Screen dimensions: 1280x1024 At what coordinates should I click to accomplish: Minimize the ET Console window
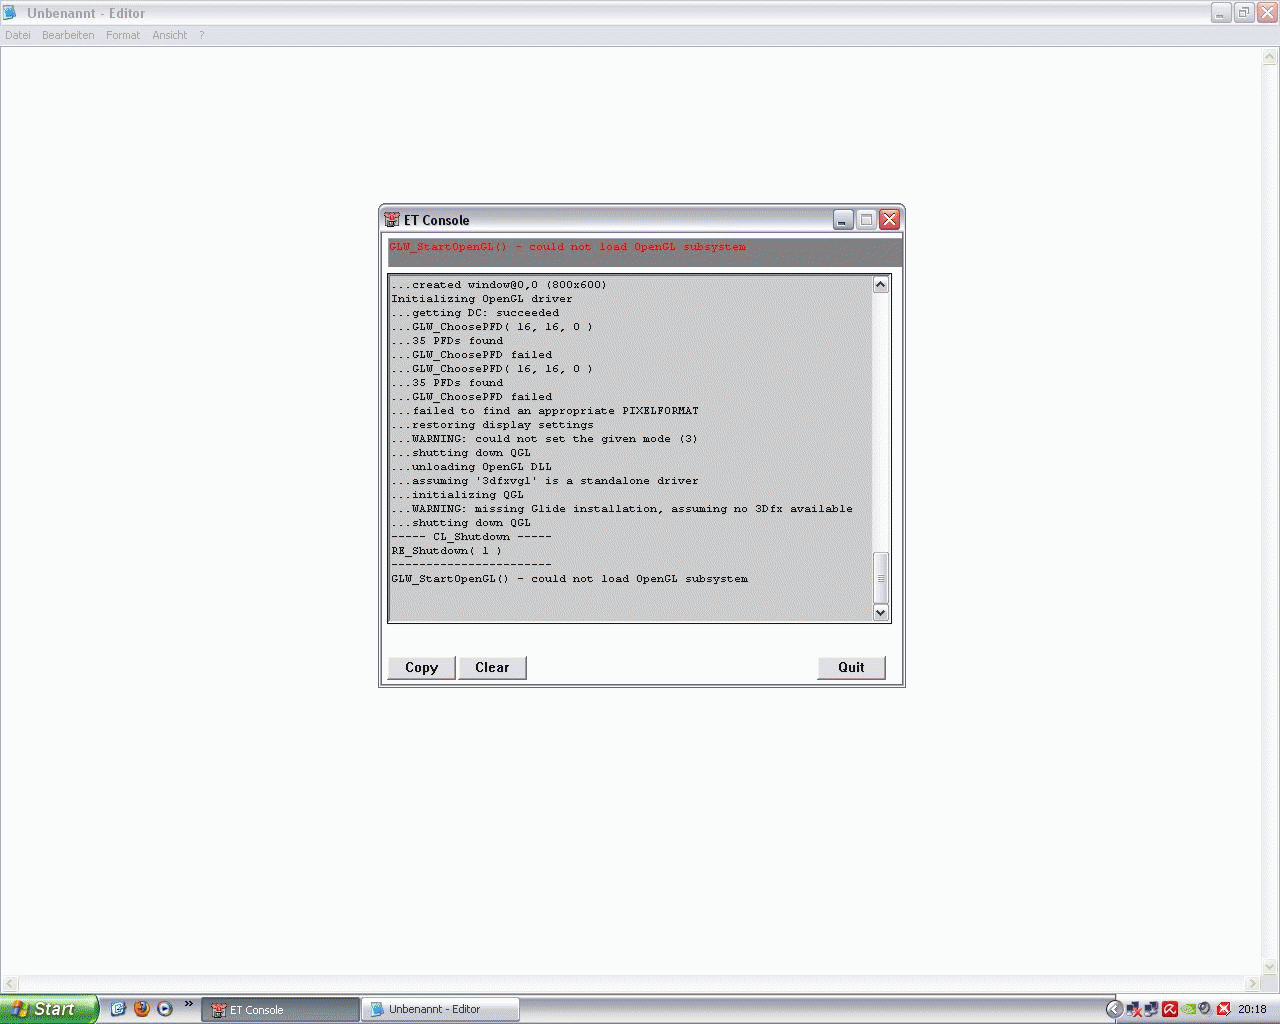(843, 220)
